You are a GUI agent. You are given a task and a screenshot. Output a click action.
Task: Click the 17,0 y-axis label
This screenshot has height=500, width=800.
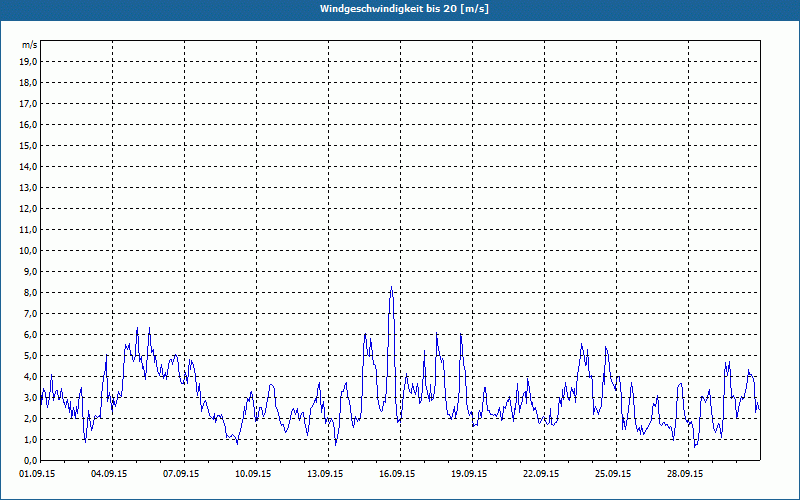click(29, 104)
